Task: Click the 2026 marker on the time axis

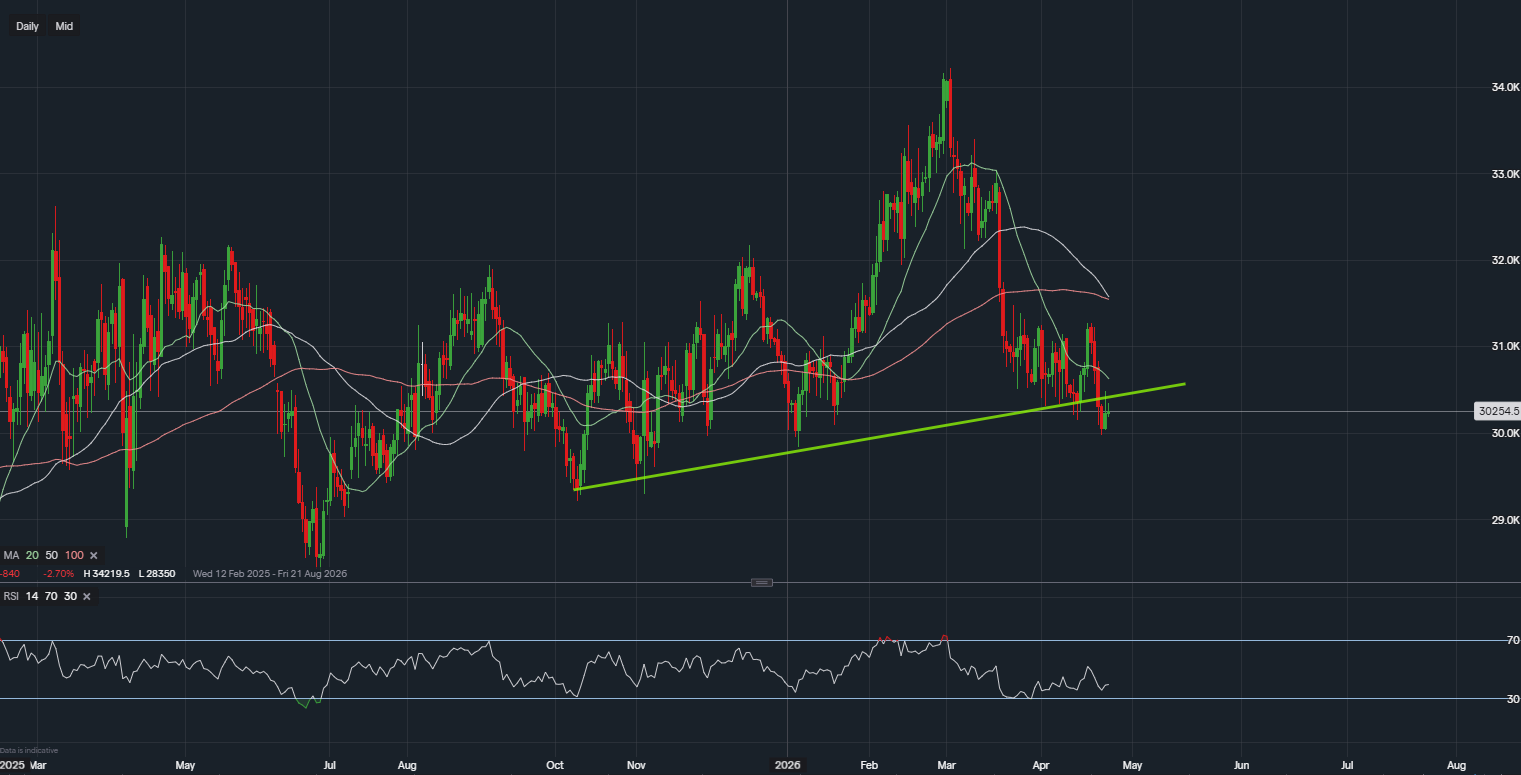Action: [787, 765]
